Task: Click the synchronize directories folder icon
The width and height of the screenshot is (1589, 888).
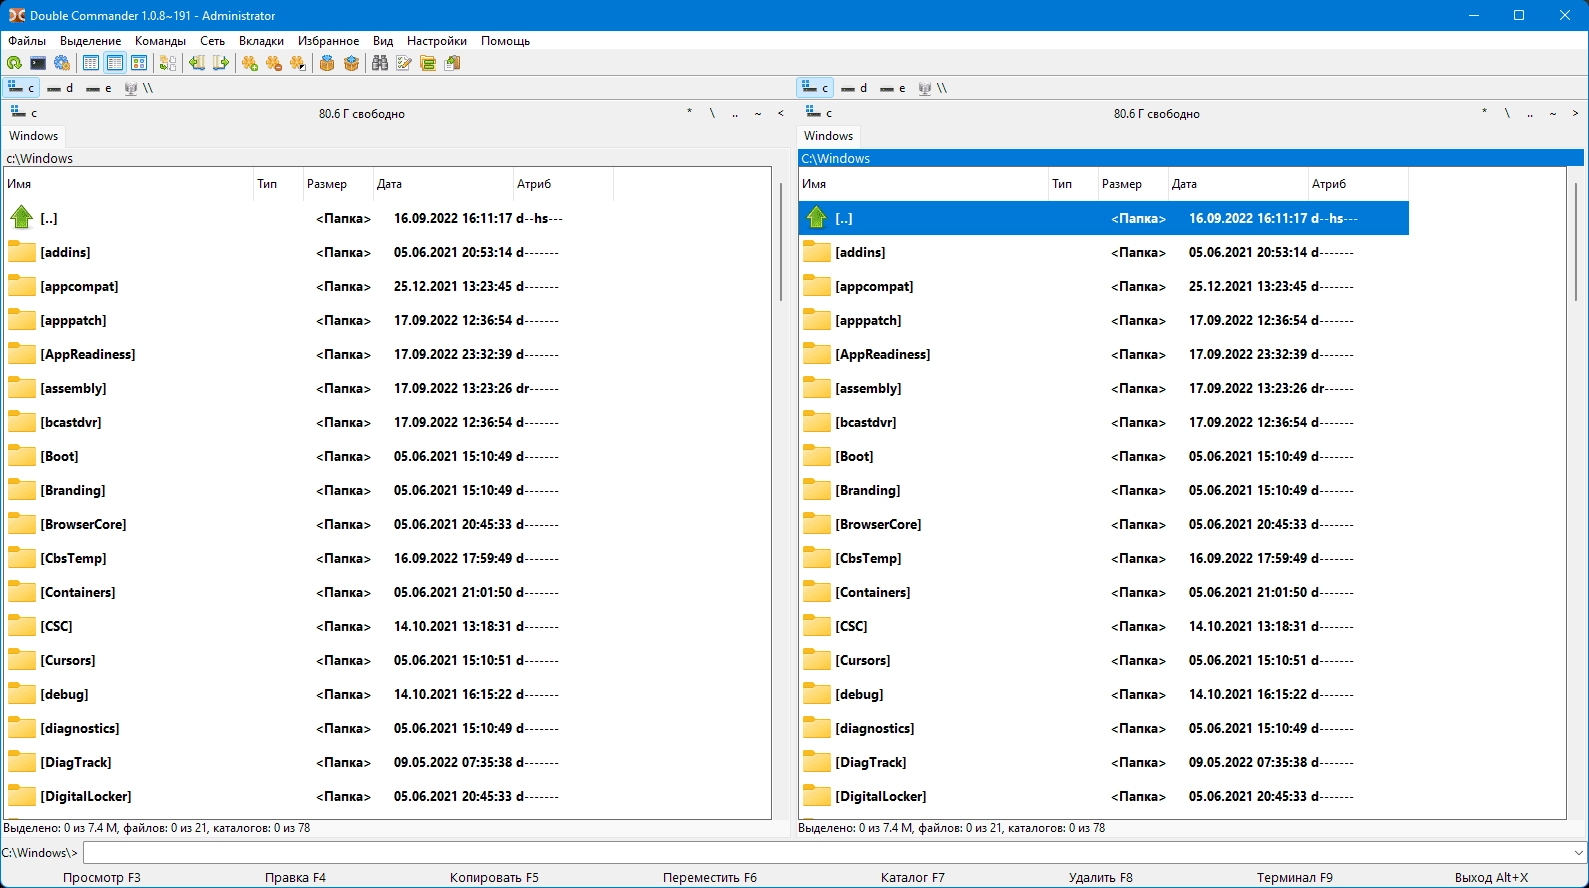Action: tap(428, 63)
